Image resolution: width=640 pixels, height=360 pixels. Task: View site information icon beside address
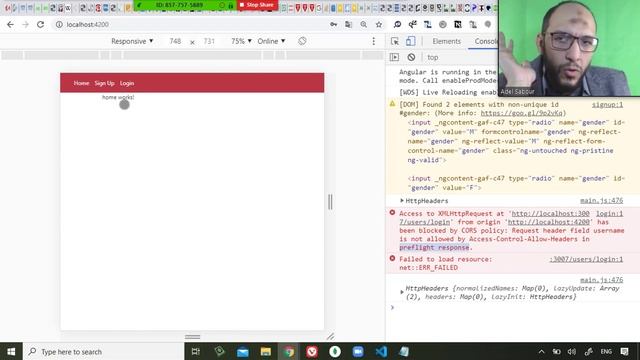point(59,24)
